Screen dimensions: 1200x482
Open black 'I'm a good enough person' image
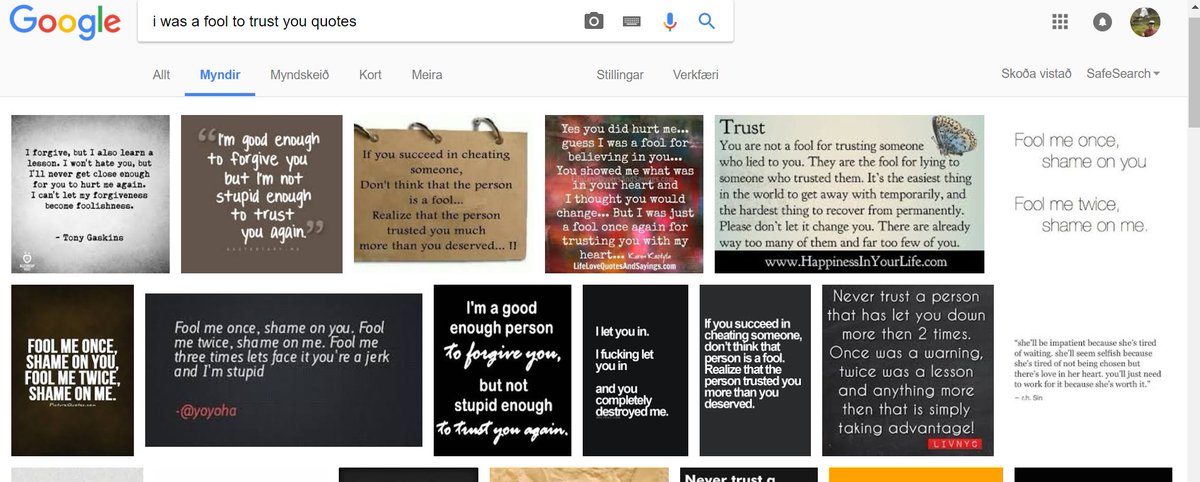503,370
